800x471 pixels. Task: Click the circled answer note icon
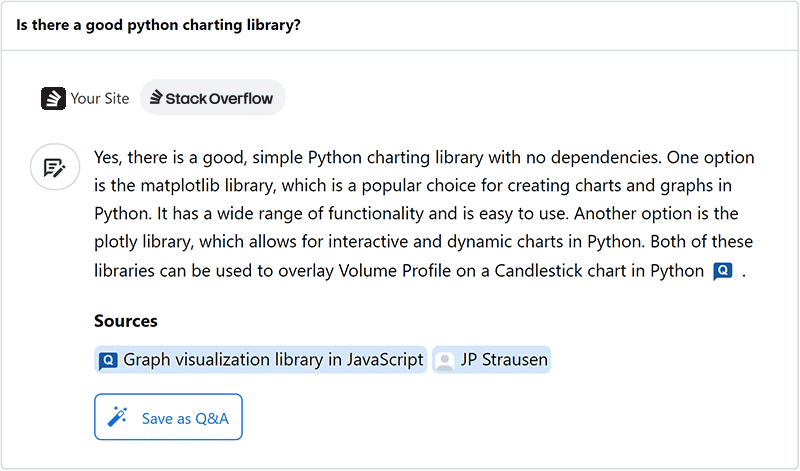pos(54,167)
